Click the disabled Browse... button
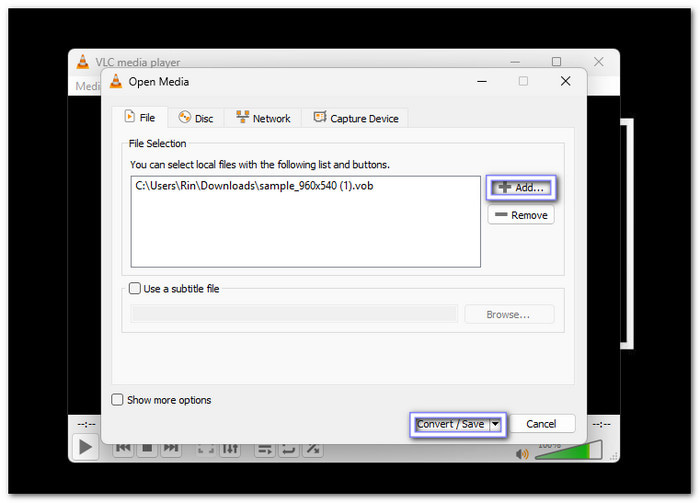Screen dimensions: 700x503 coord(508,315)
